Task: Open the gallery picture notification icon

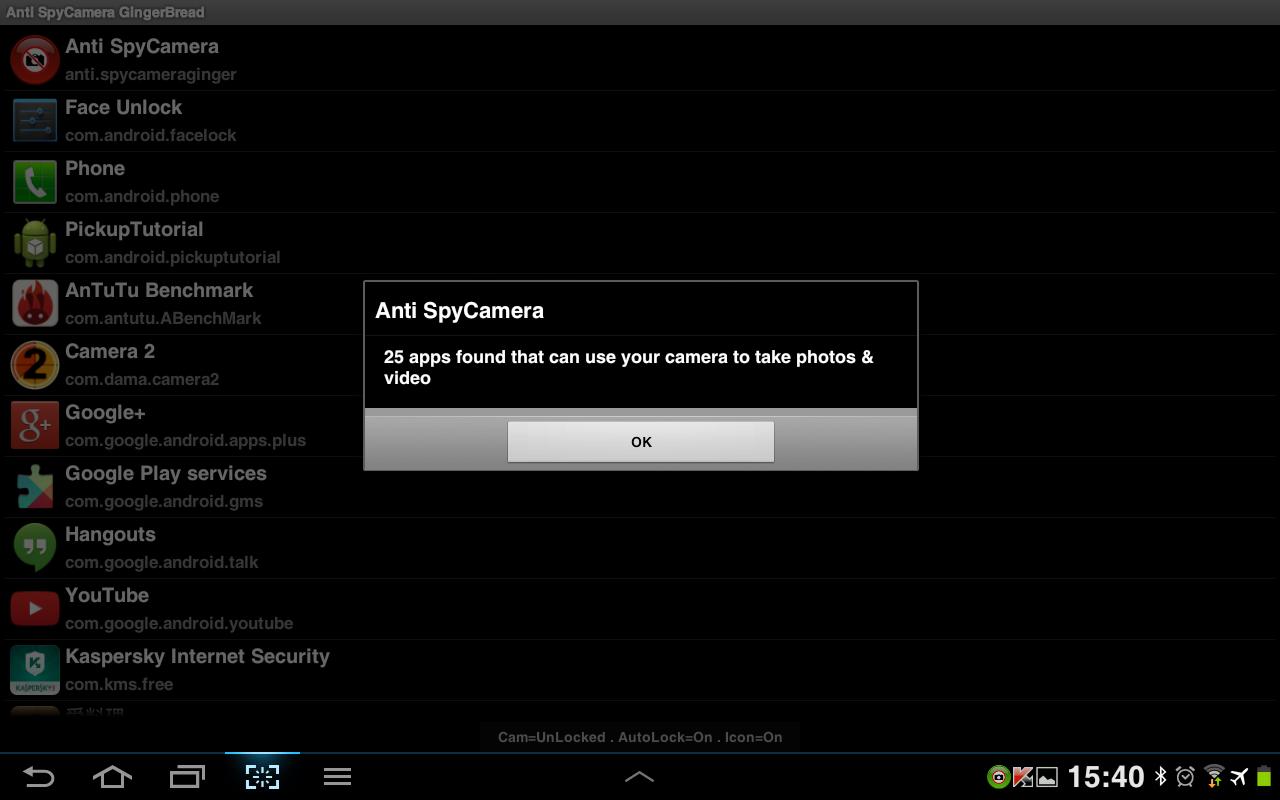Action: (1047, 777)
